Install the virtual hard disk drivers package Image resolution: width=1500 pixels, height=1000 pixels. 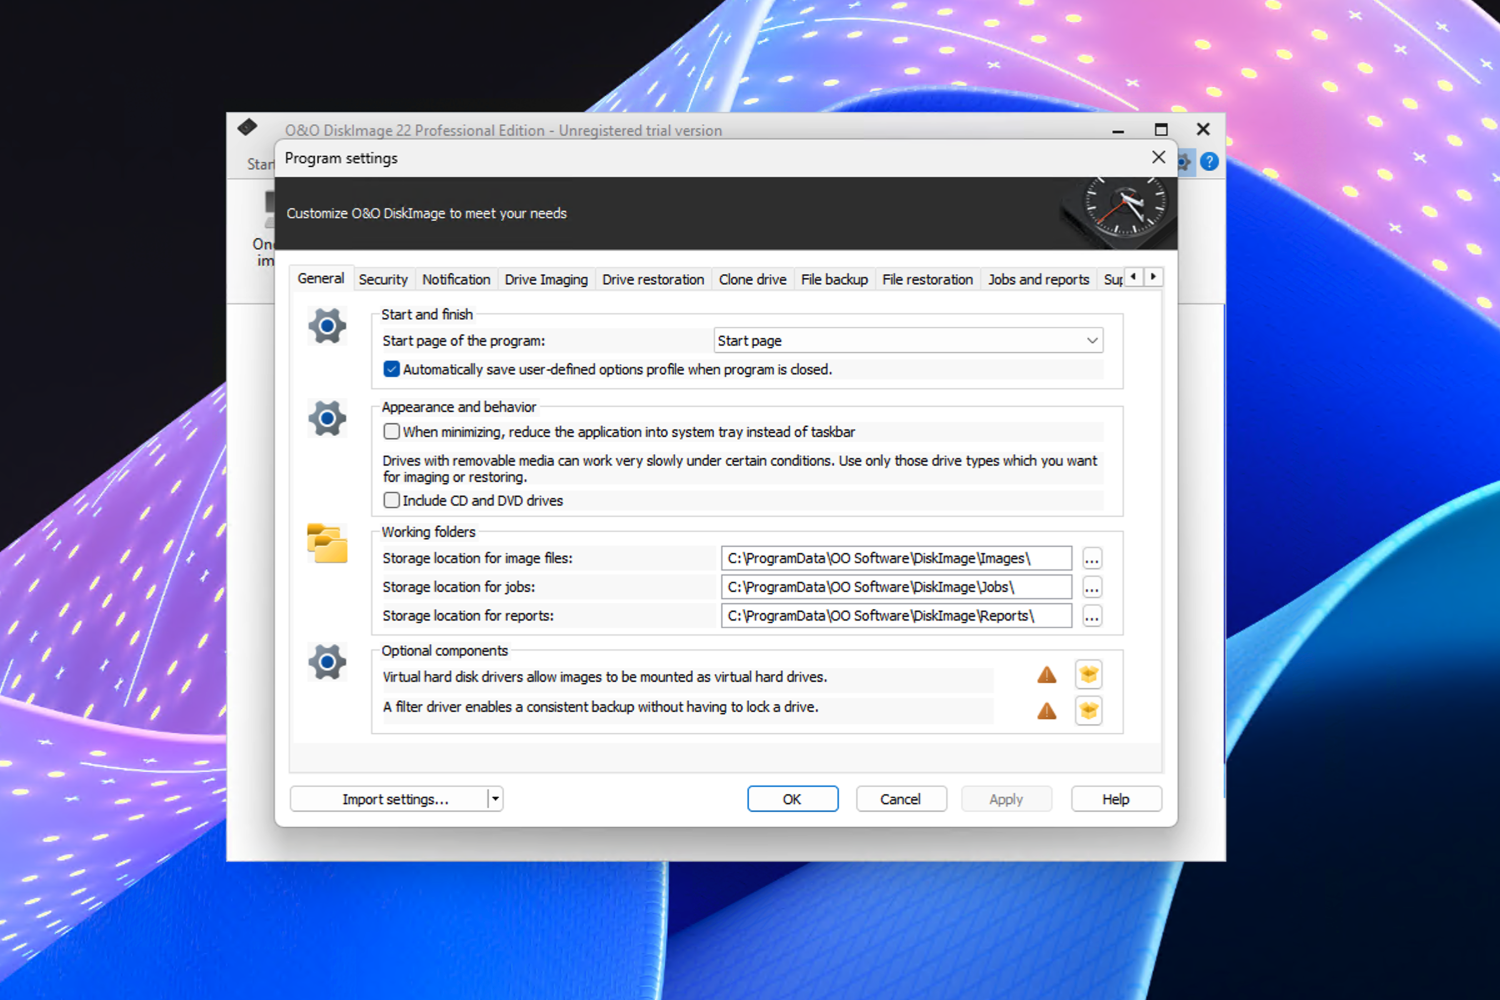click(x=1089, y=675)
